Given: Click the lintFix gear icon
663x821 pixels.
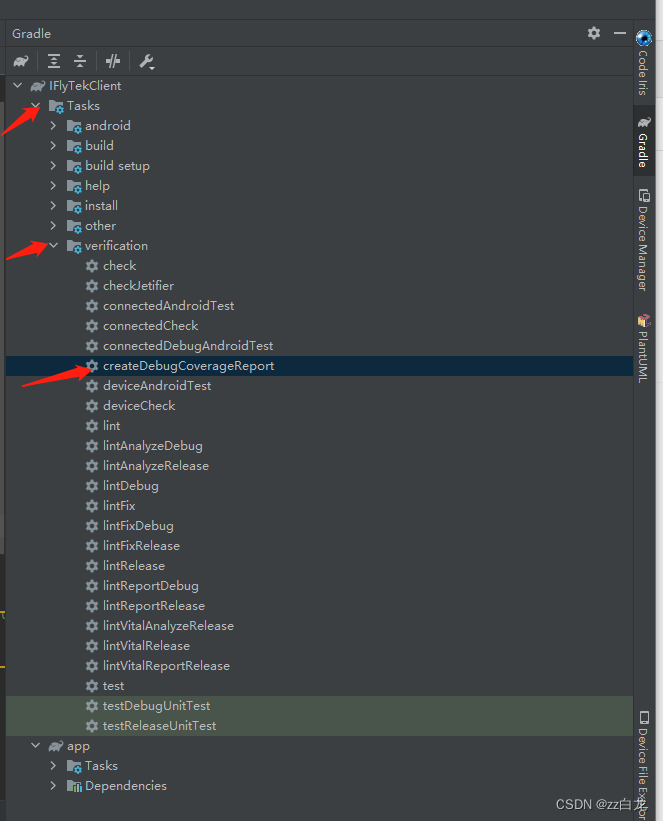Looking at the screenshot, I should (92, 506).
